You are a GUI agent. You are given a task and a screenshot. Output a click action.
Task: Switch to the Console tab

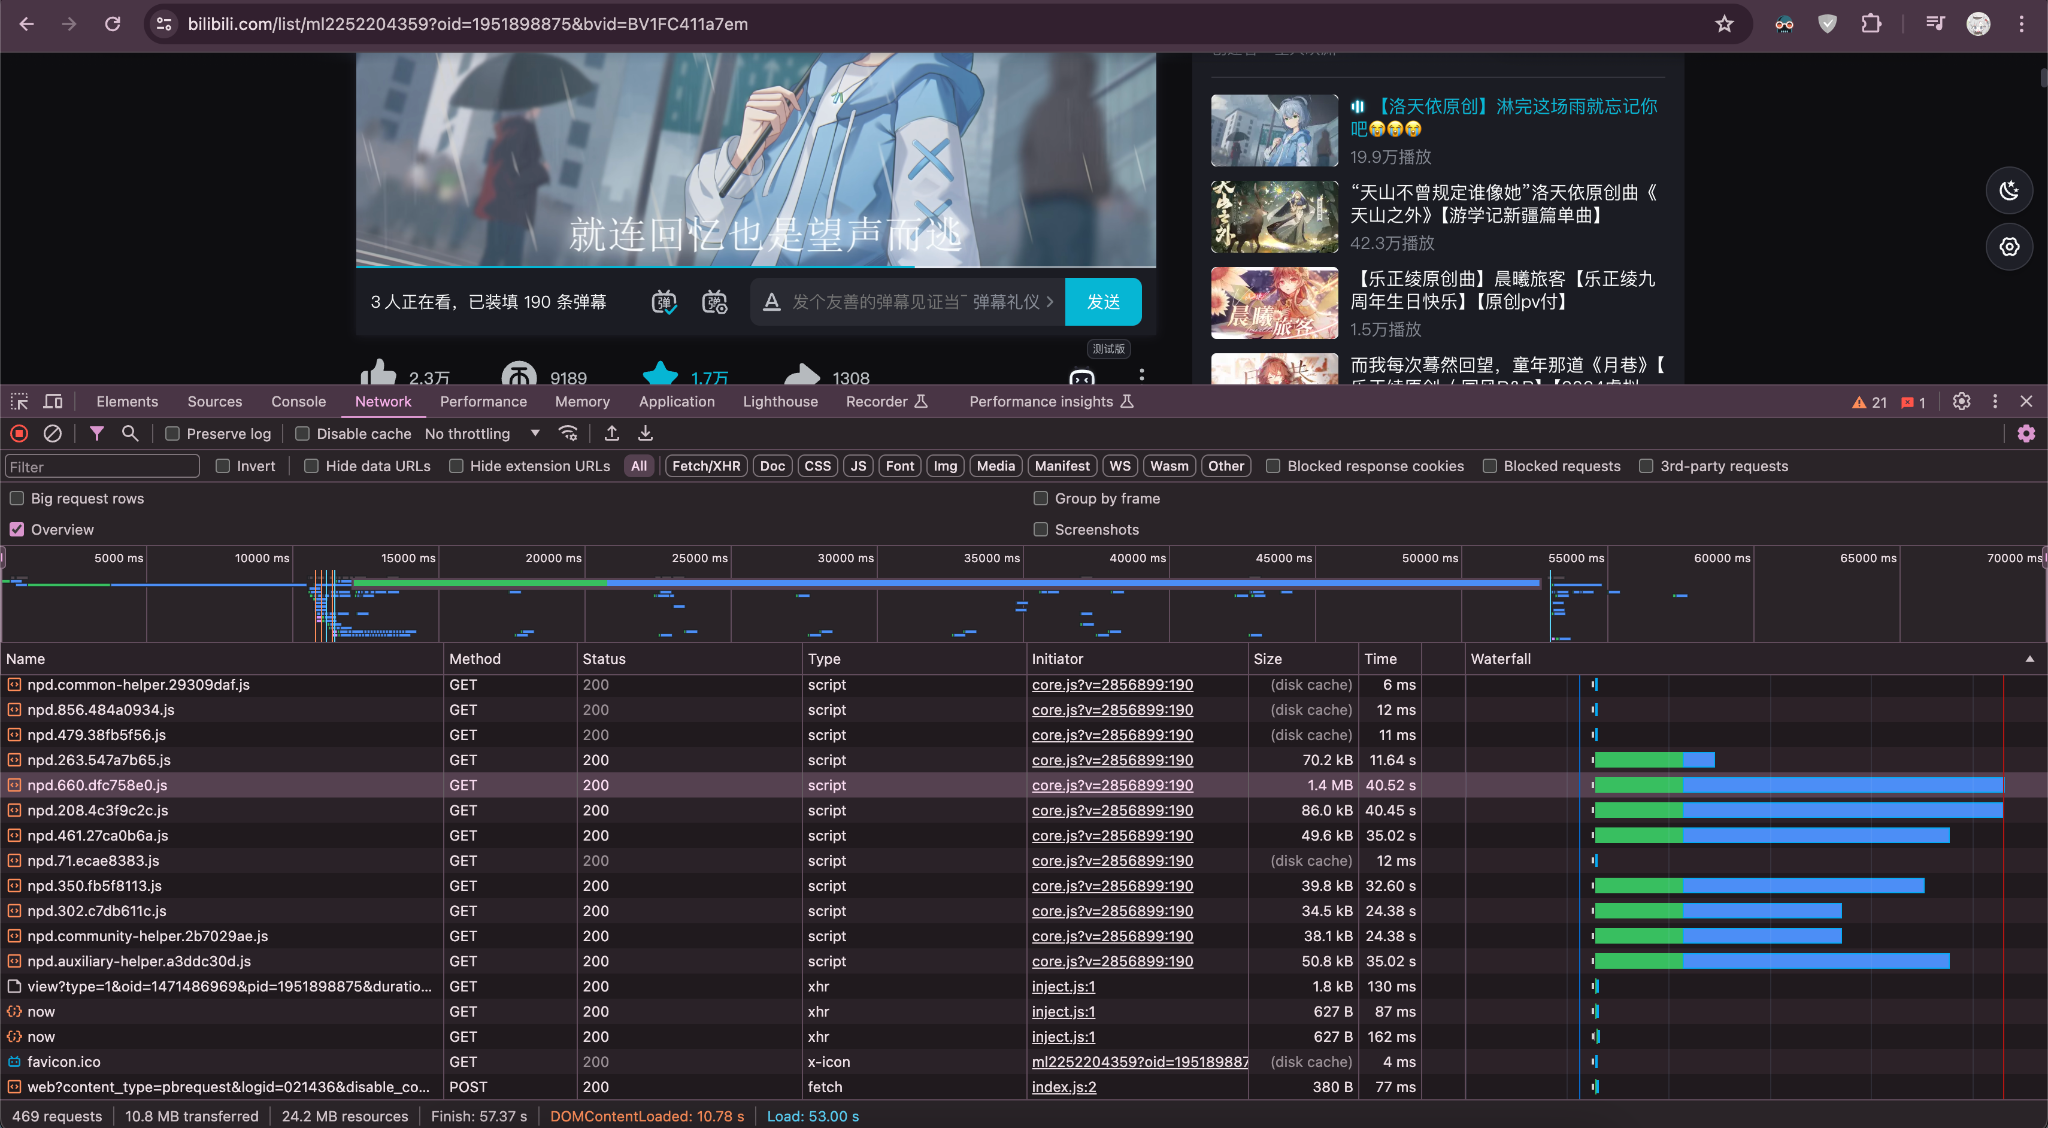tap(297, 401)
